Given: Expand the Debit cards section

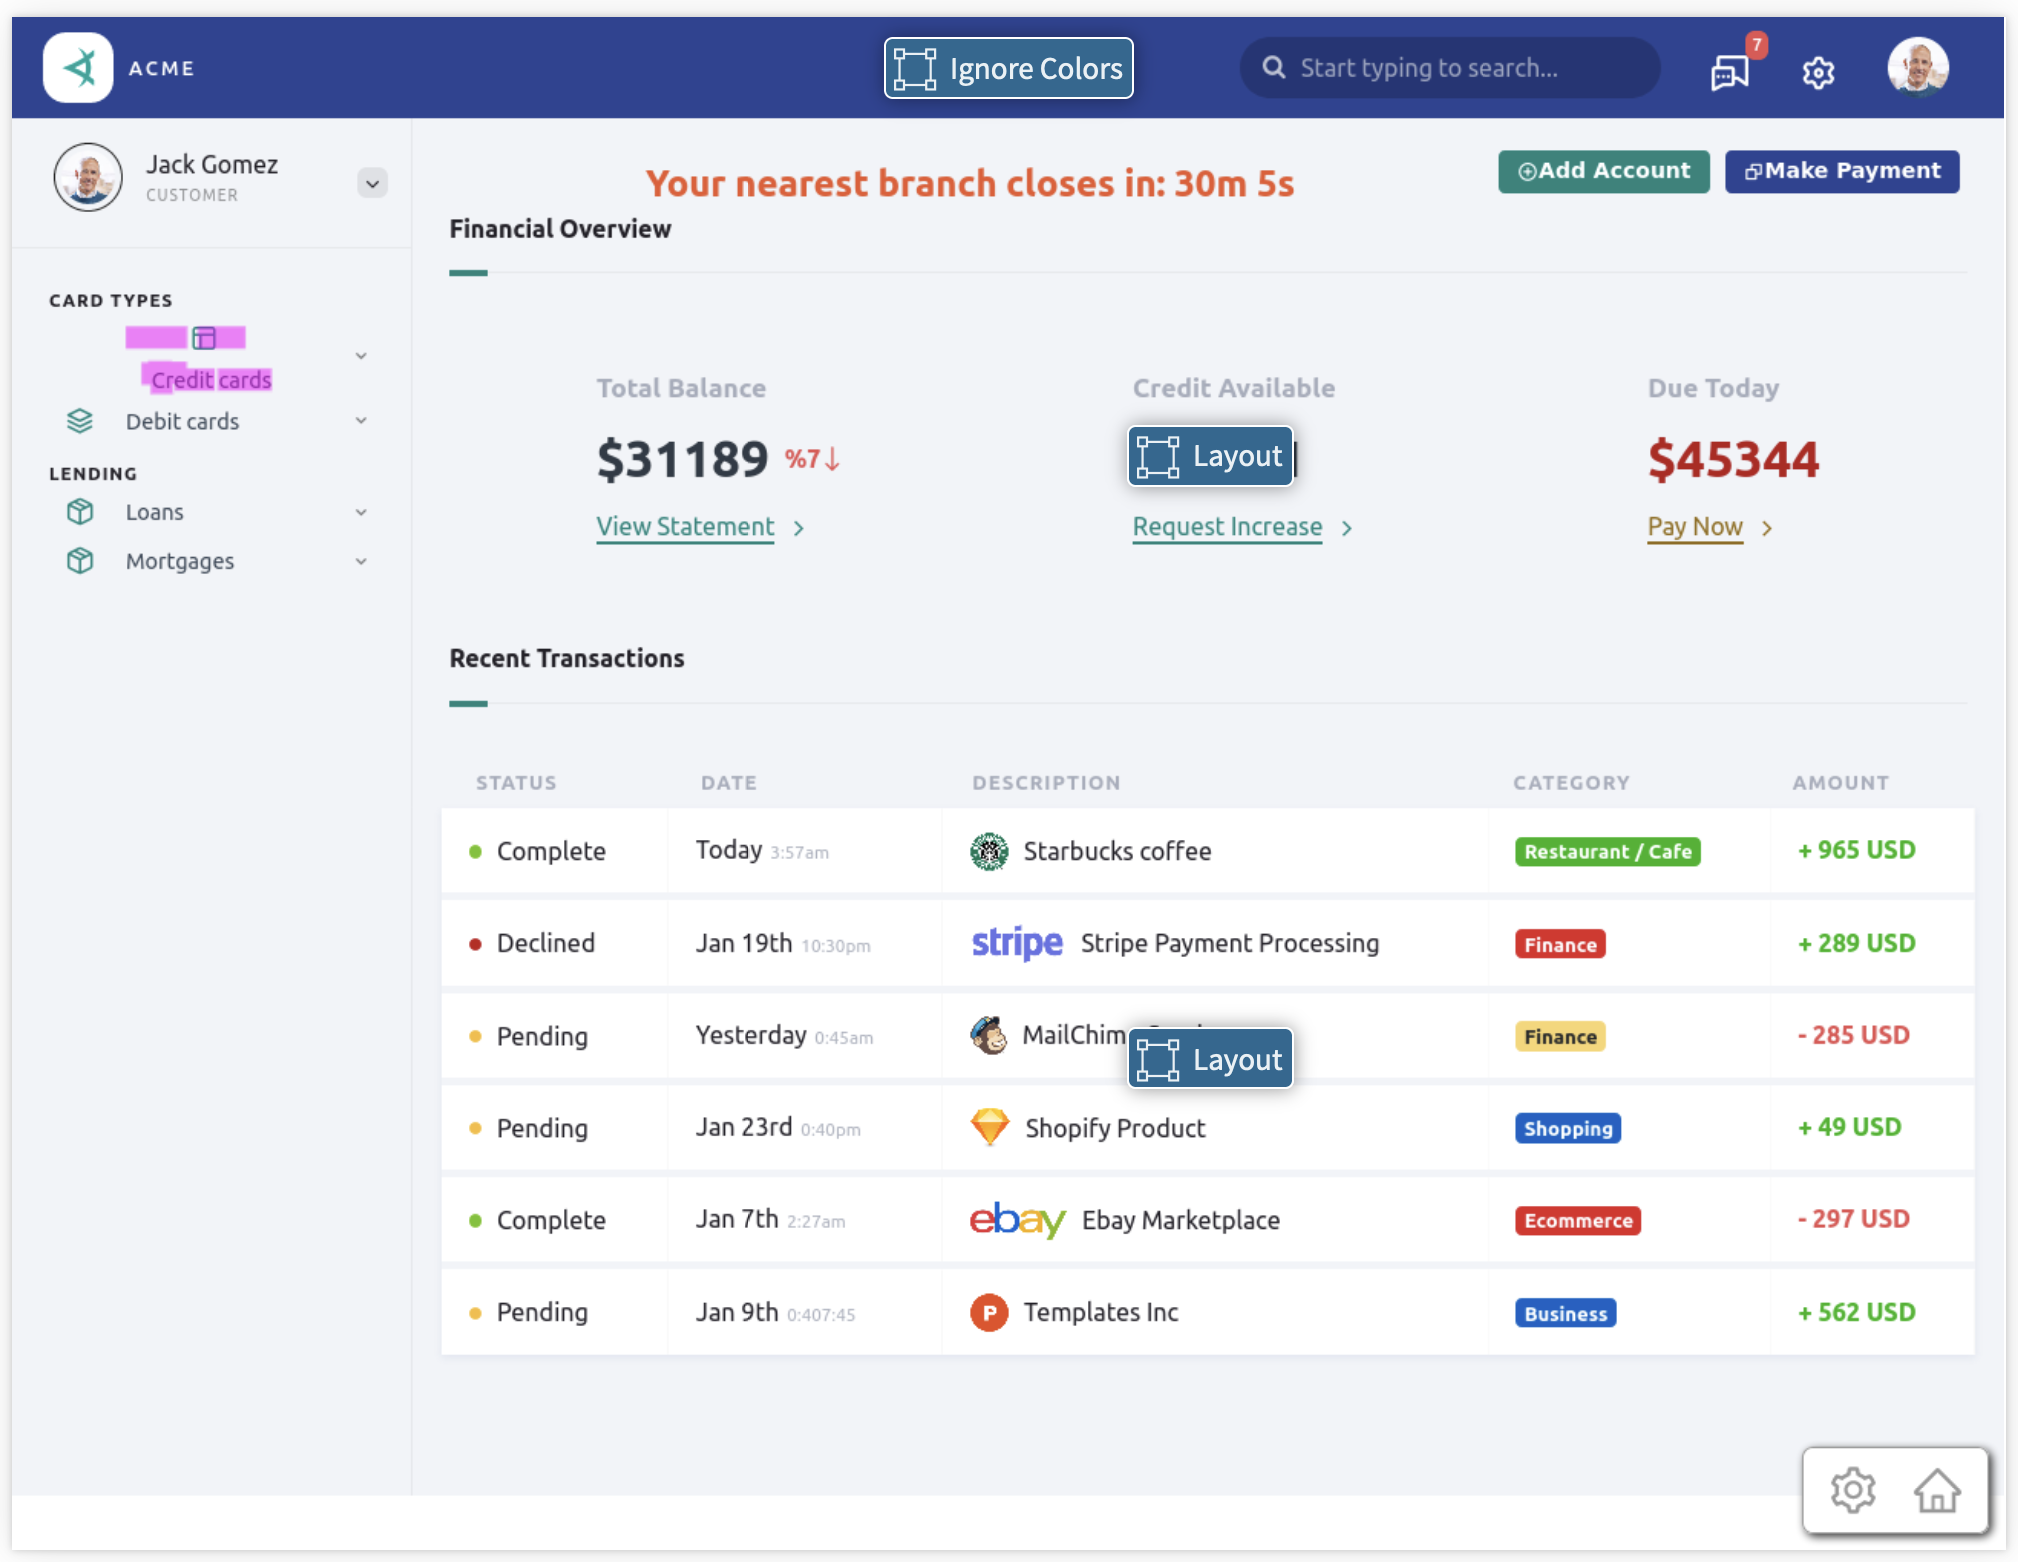Looking at the screenshot, I should (x=361, y=421).
